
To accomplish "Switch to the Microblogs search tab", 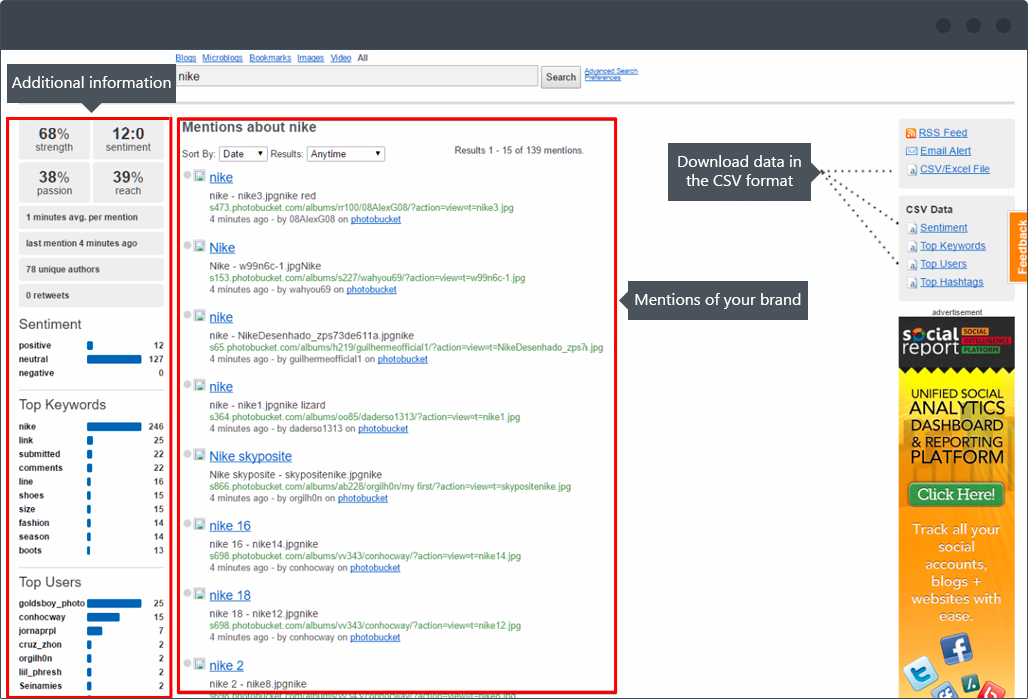I will coord(222,58).
